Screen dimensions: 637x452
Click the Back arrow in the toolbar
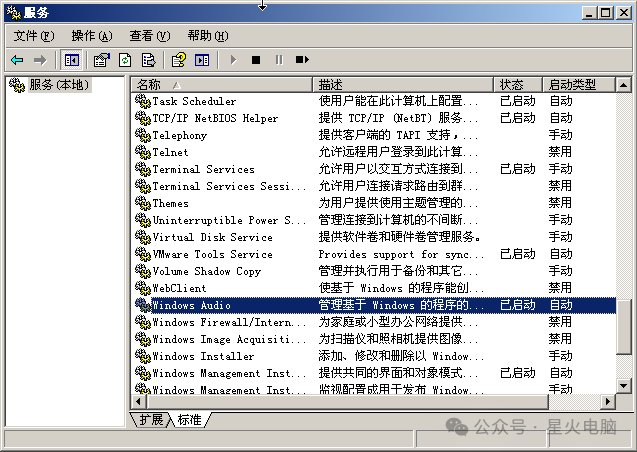(17, 60)
